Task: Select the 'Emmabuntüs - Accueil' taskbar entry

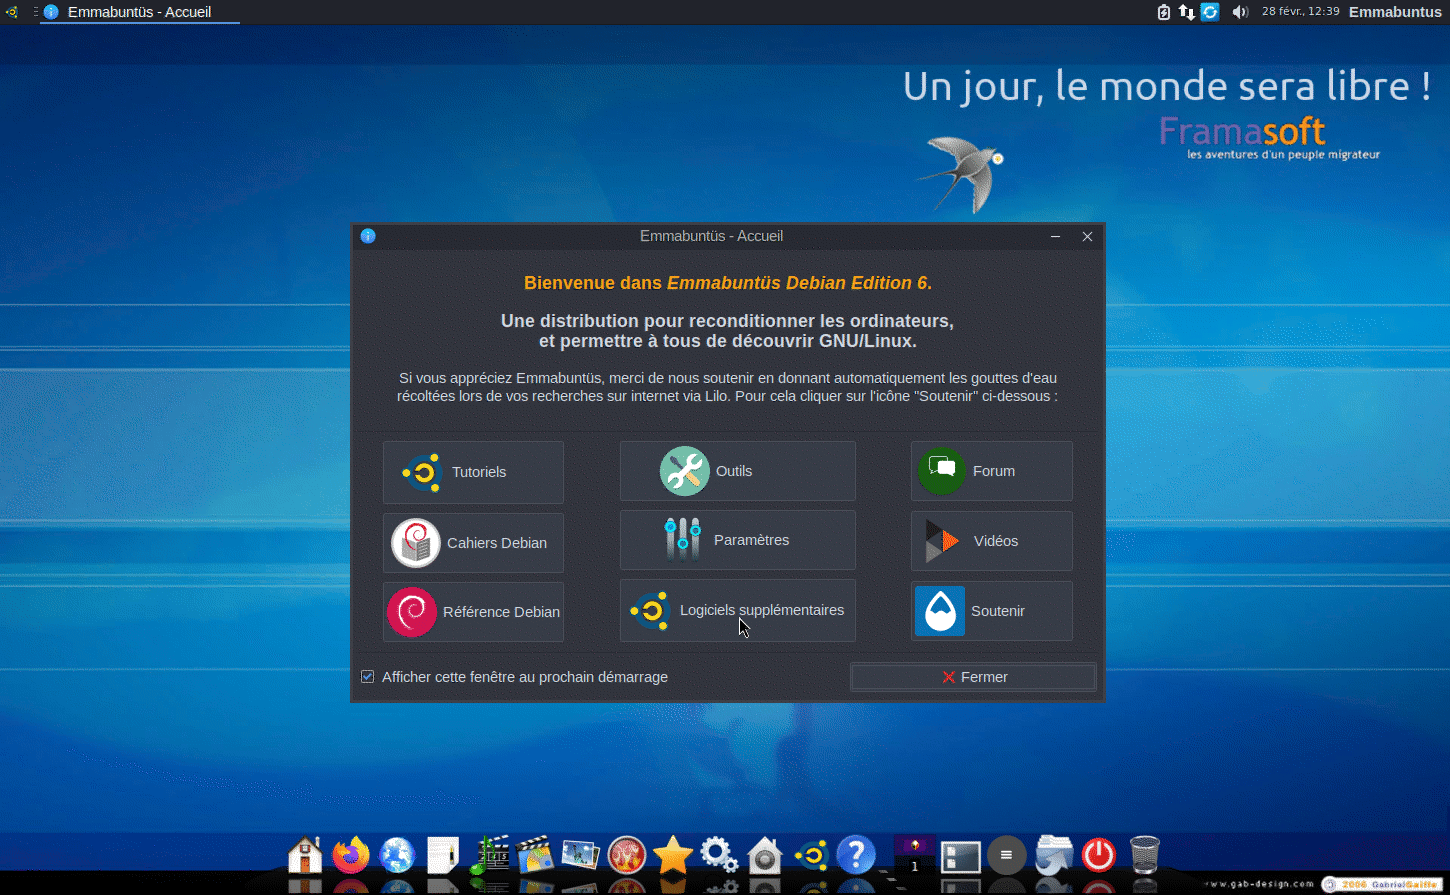Action: [139, 12]
